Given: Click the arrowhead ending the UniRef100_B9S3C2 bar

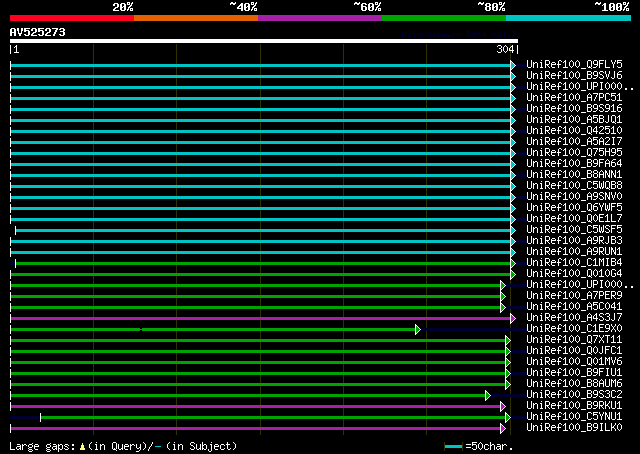Looking at the screenshot, I should point(488,395).
